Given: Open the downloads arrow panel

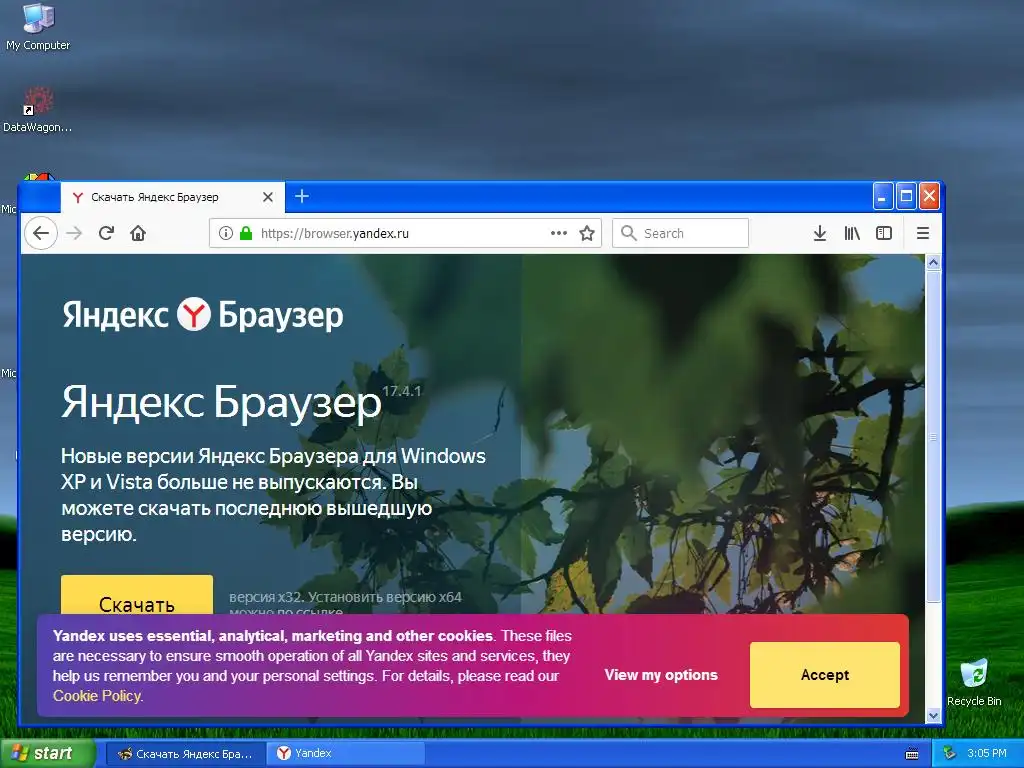Looking at the screenshot, I should click(820, 233).
